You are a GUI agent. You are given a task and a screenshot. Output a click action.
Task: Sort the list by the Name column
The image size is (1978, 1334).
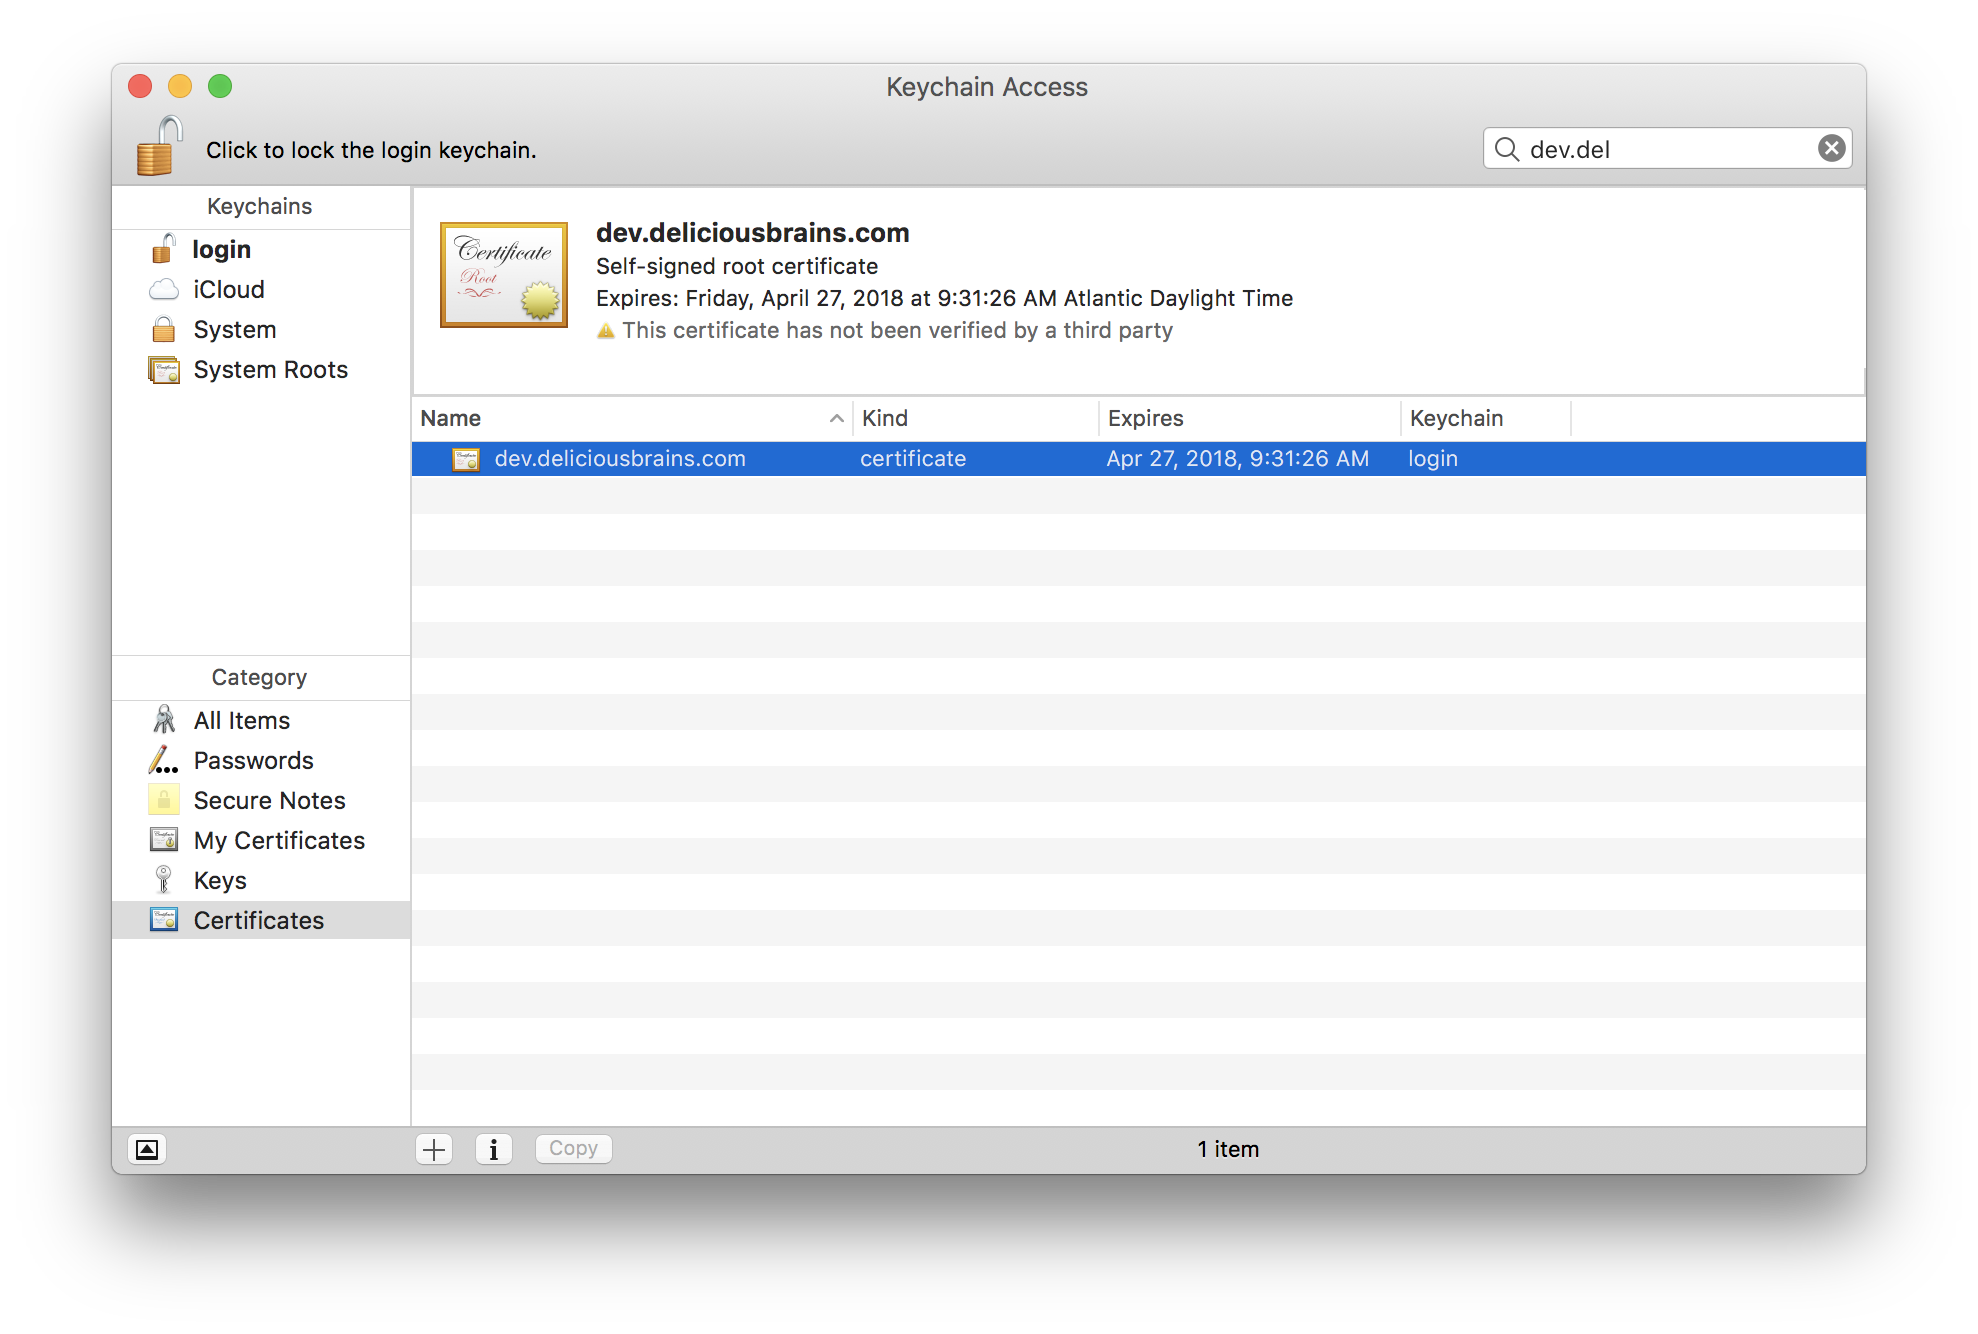point(631,419)
